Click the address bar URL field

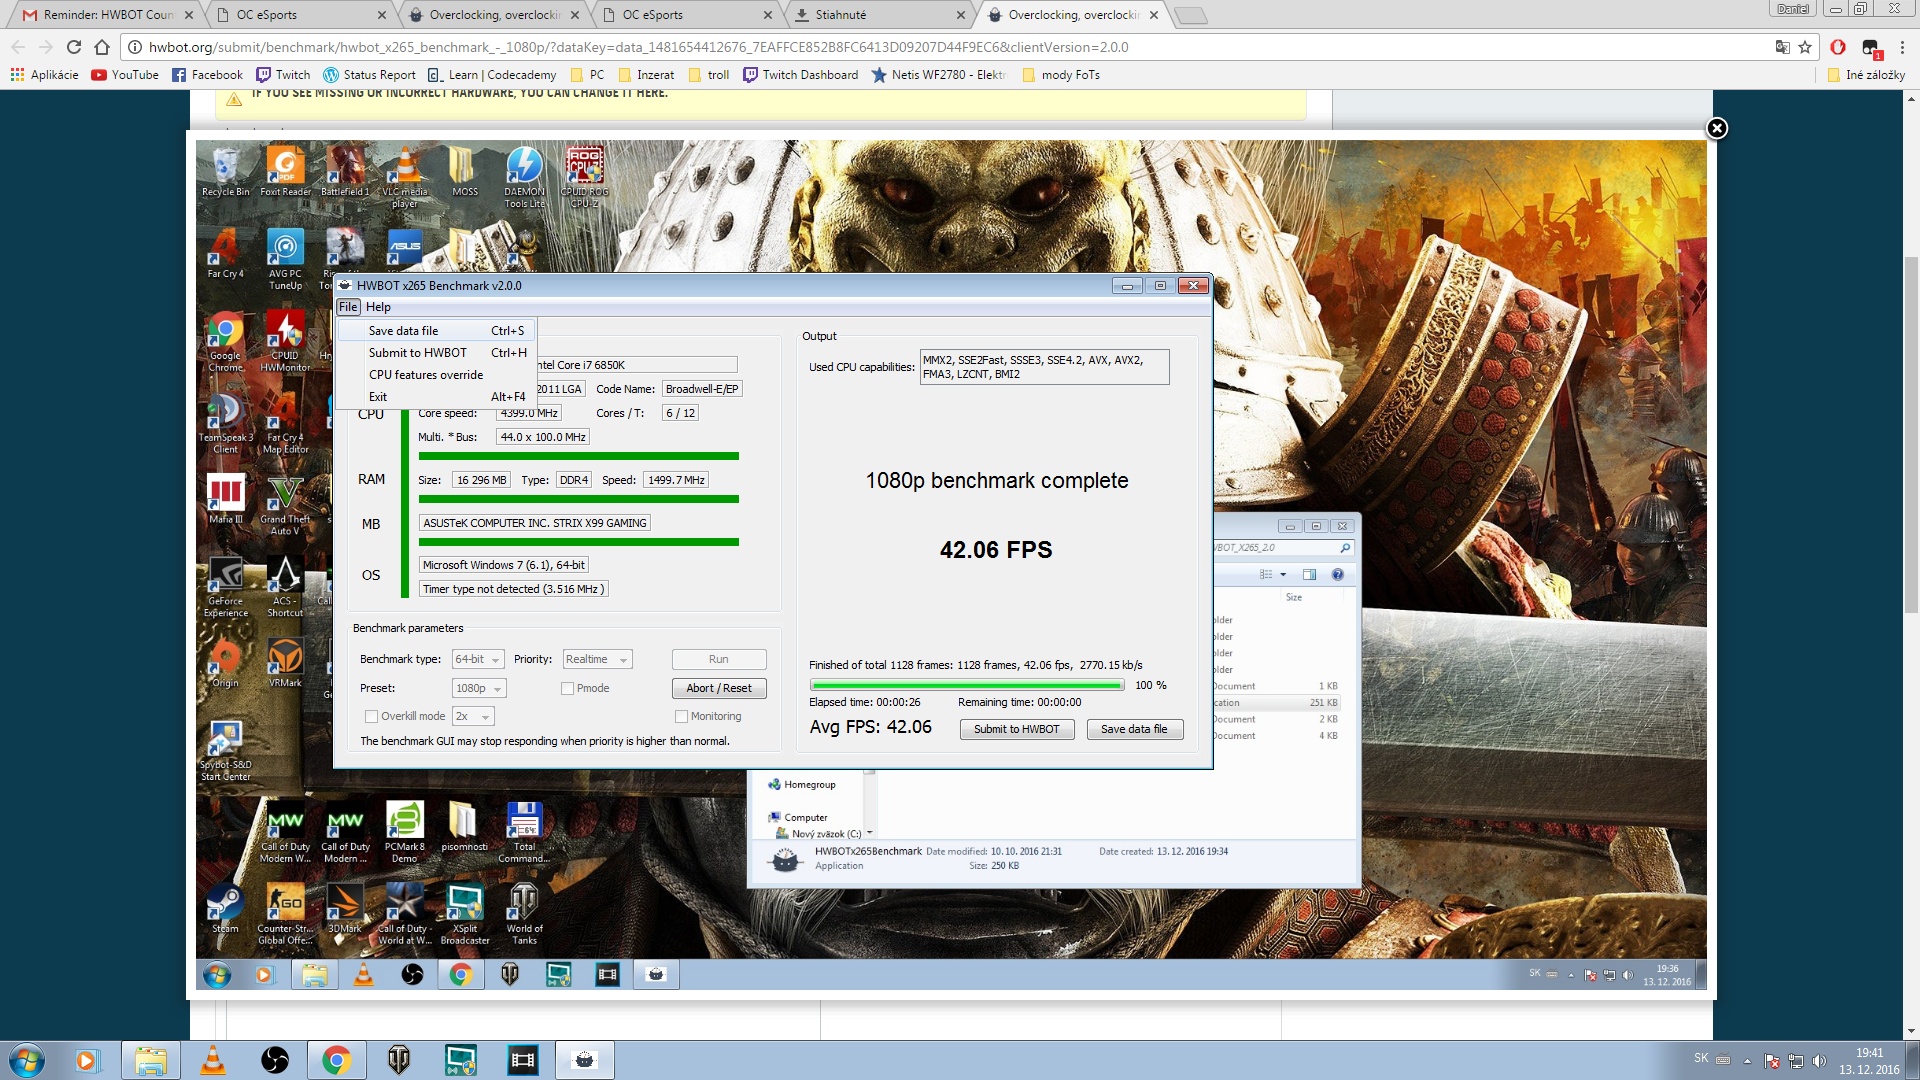[950, 47]
